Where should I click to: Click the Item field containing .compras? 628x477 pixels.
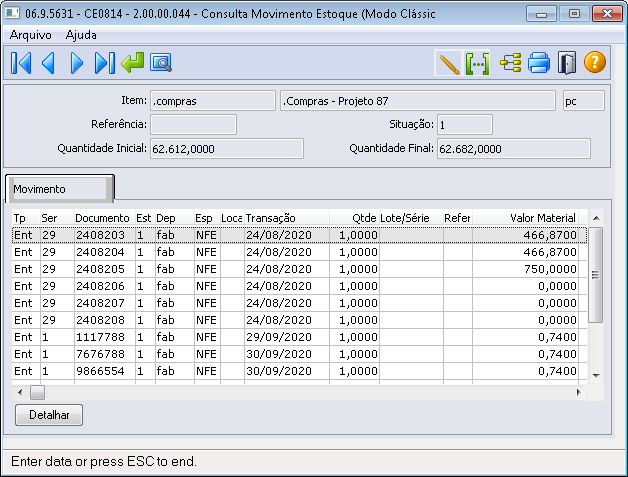[x=213, y=101]
